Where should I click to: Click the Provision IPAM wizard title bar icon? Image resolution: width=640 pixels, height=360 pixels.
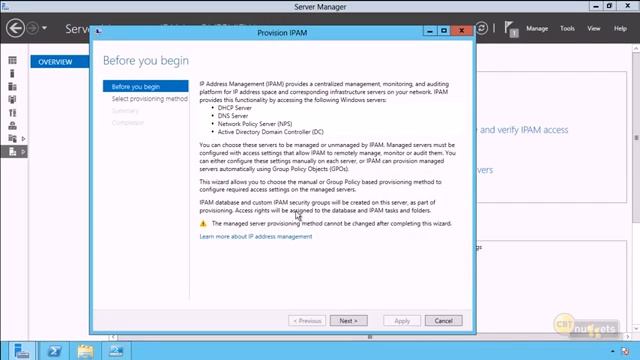98,32
